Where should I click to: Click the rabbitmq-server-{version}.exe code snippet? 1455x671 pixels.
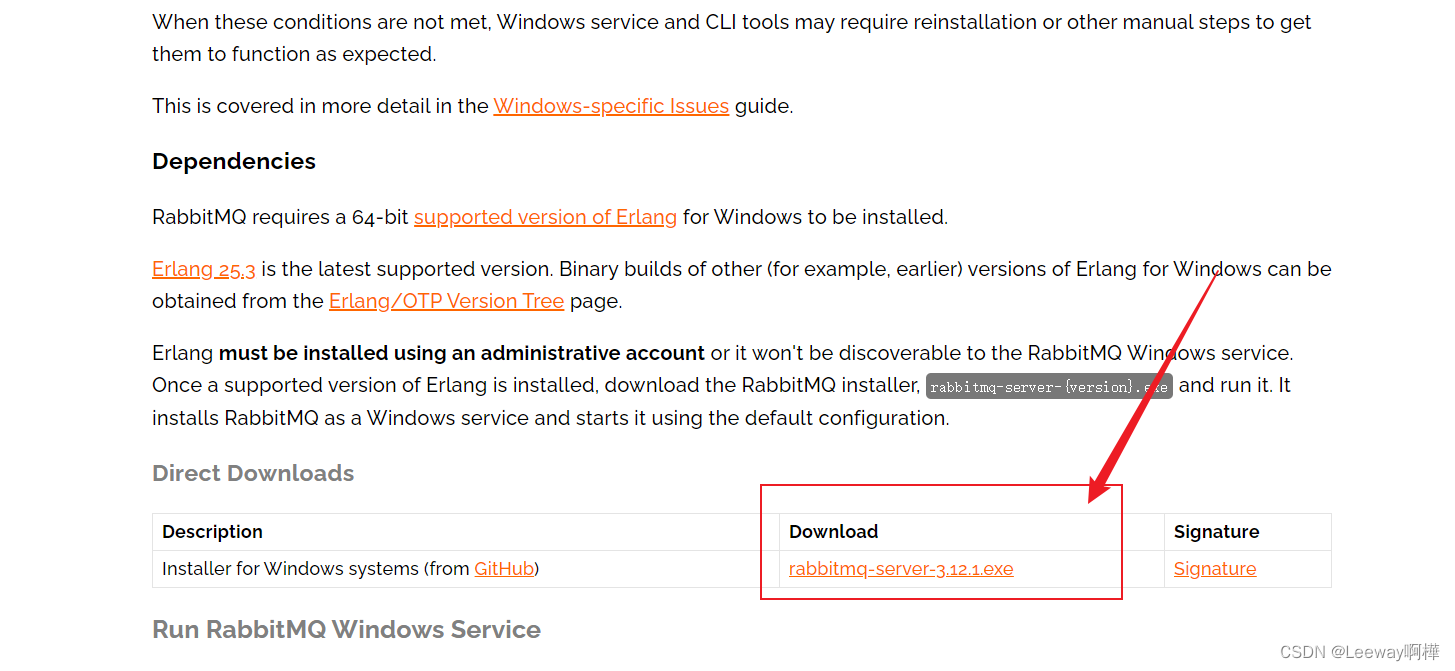click(x=1049, y=387)
